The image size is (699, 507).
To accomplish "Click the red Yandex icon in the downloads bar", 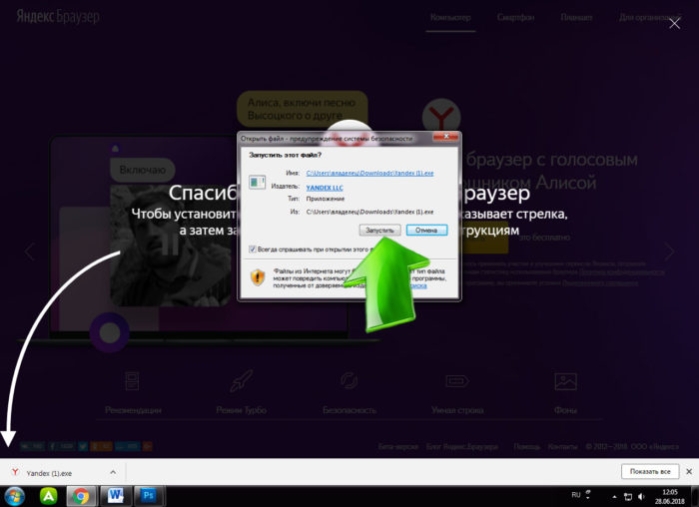I will click(15, 472).
